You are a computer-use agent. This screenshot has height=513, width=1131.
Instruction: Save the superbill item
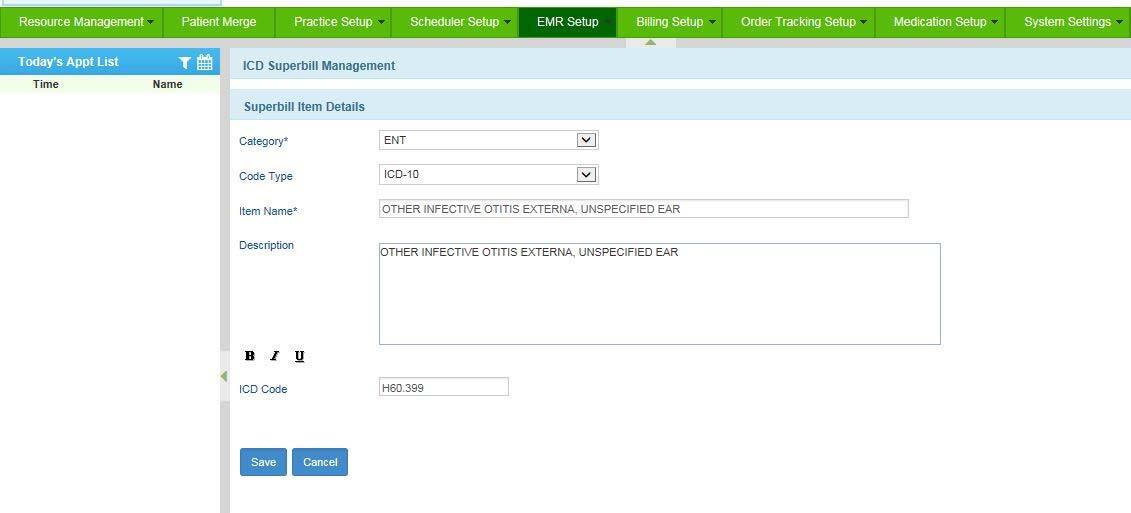[263, 462]
